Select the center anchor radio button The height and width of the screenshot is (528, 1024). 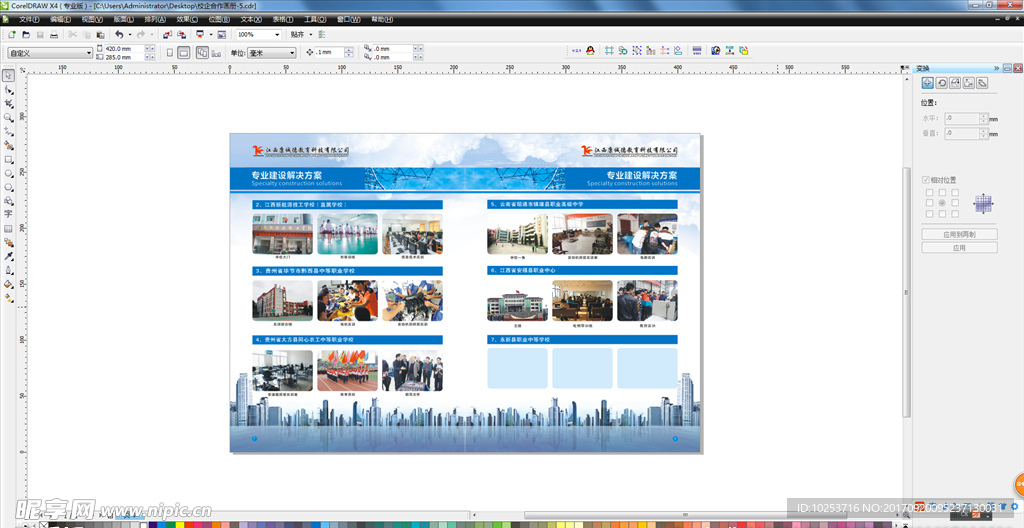942,203
